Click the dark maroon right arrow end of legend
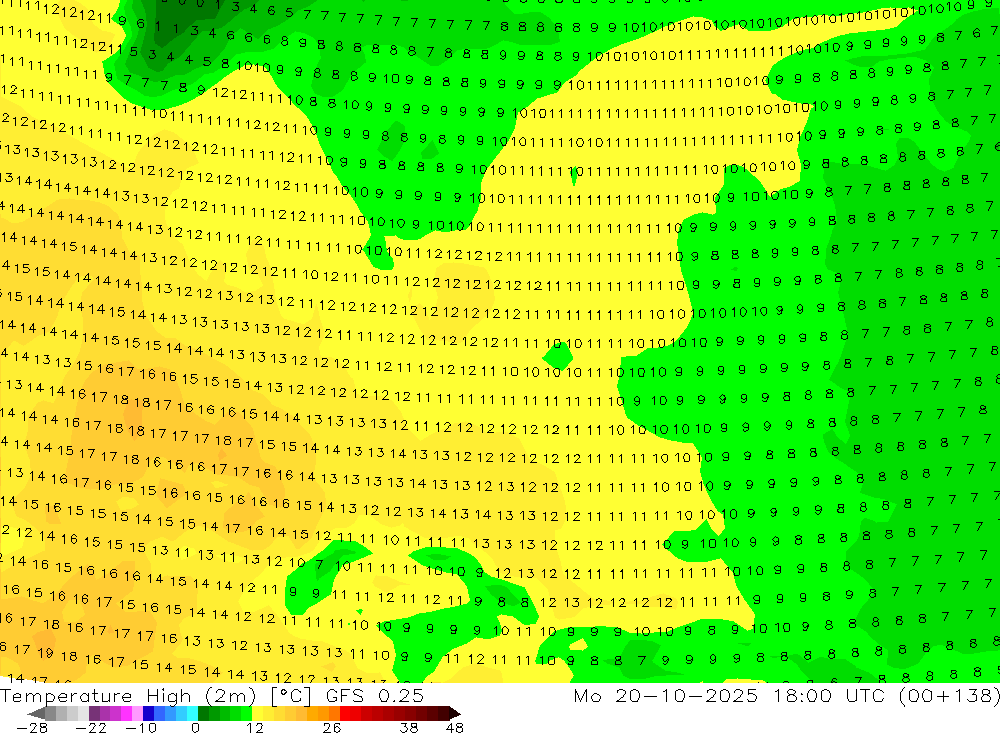Viewport: 1000px width, 733px height. (455, 713)
